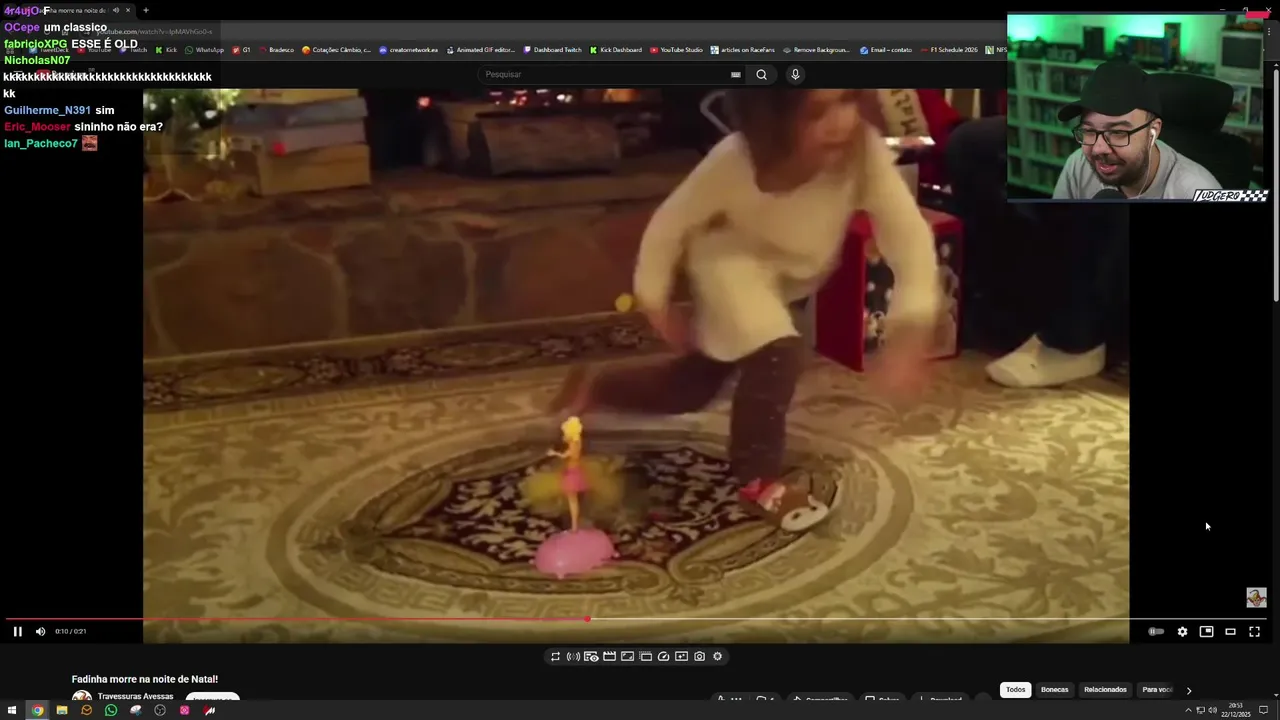The height and width of the screenshot is (720, 1280).
Task: Open the G1 bookmark
Action: pos(241,50)
